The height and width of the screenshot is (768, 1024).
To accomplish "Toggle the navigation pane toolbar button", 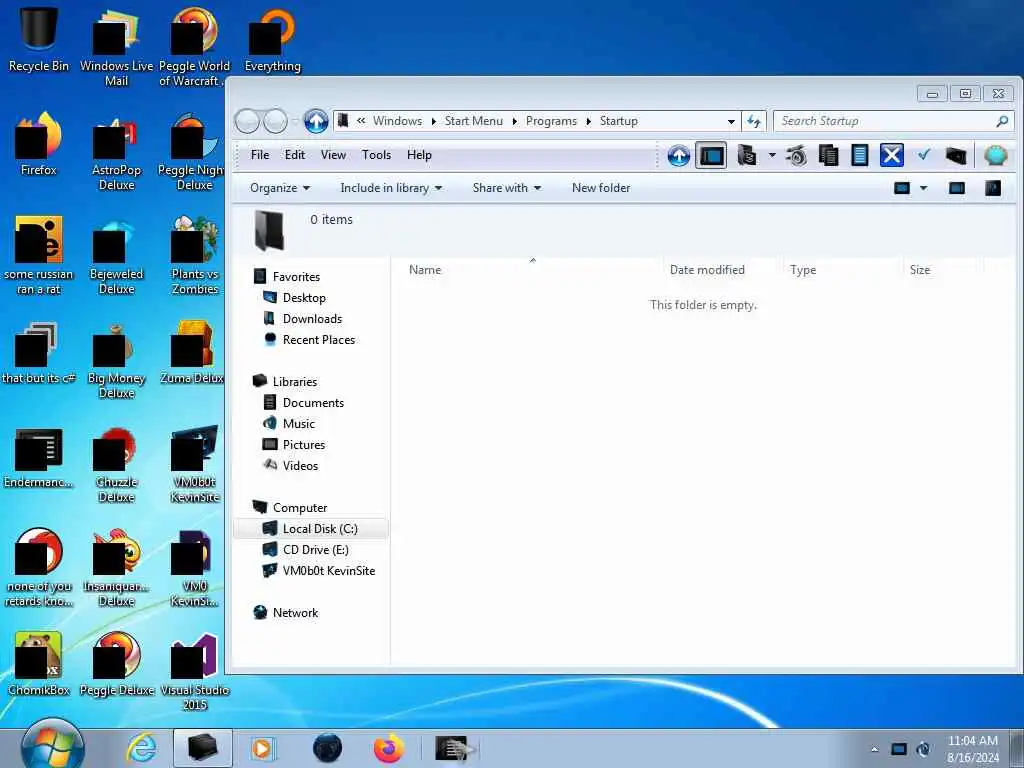I will pos(711,155).
